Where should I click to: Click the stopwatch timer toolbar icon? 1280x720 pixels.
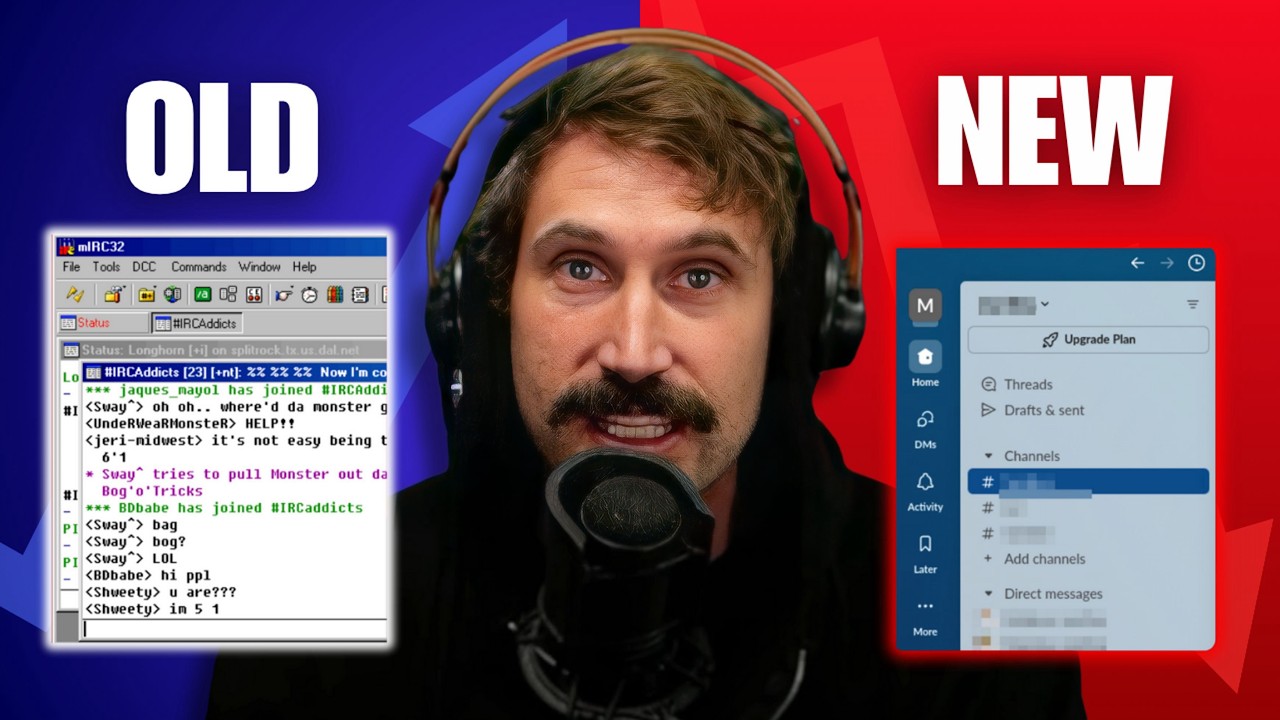coord(310,295)
